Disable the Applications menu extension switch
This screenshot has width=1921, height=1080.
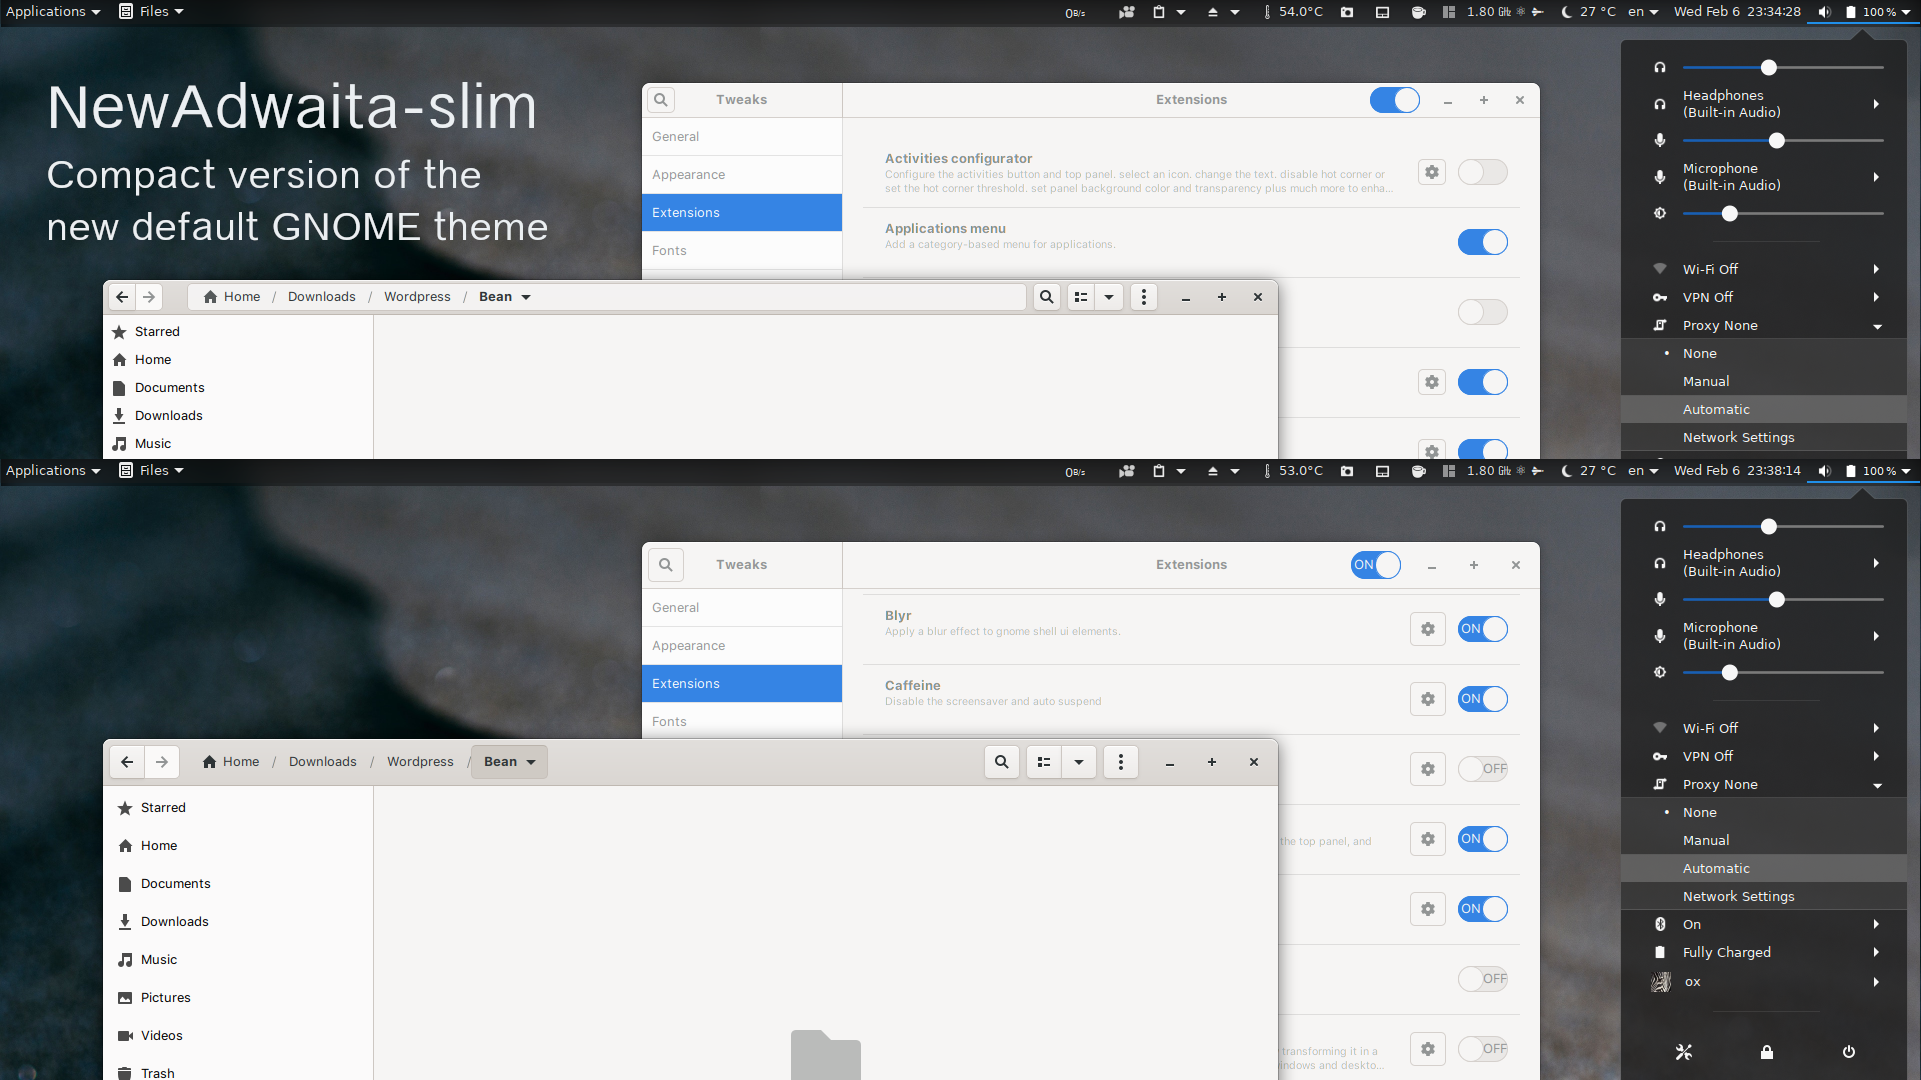(1482, 242)
